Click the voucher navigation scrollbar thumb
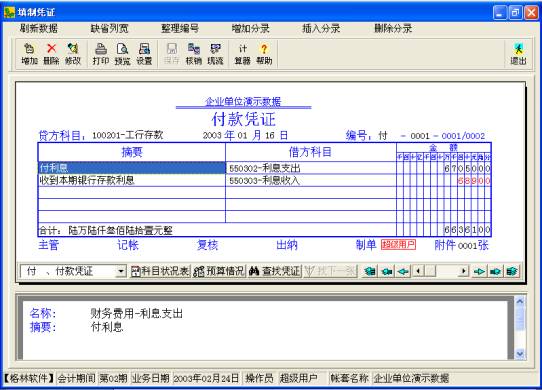The width and height of the screenshot is (542, 390). point(430,271)
